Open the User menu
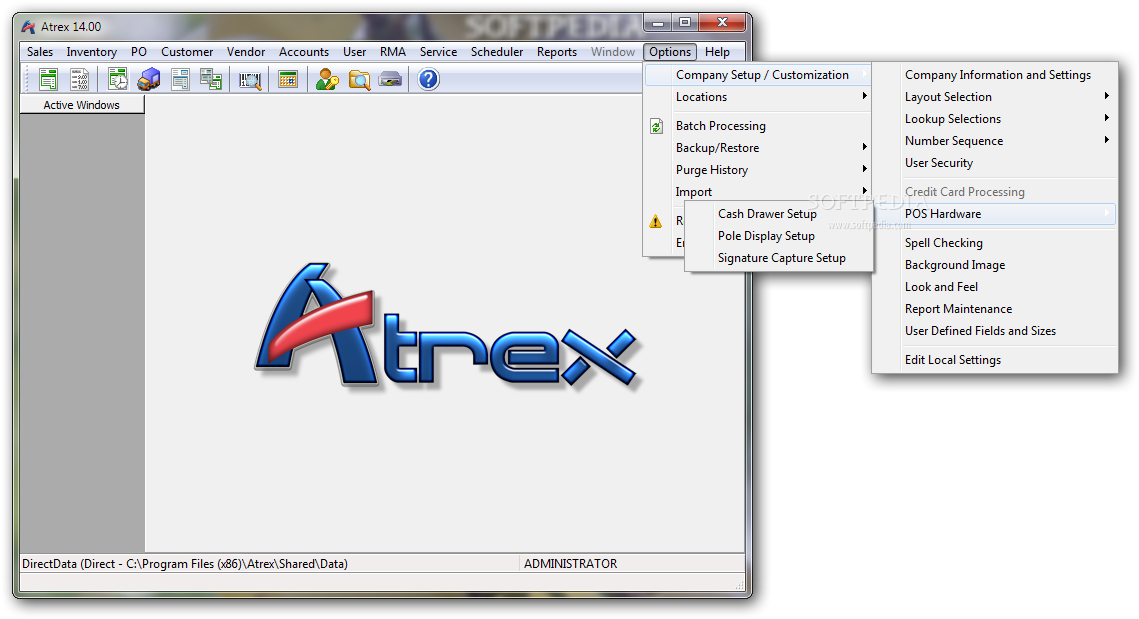This screenshot has height=619, width=1139. click(x=354, y=52)
